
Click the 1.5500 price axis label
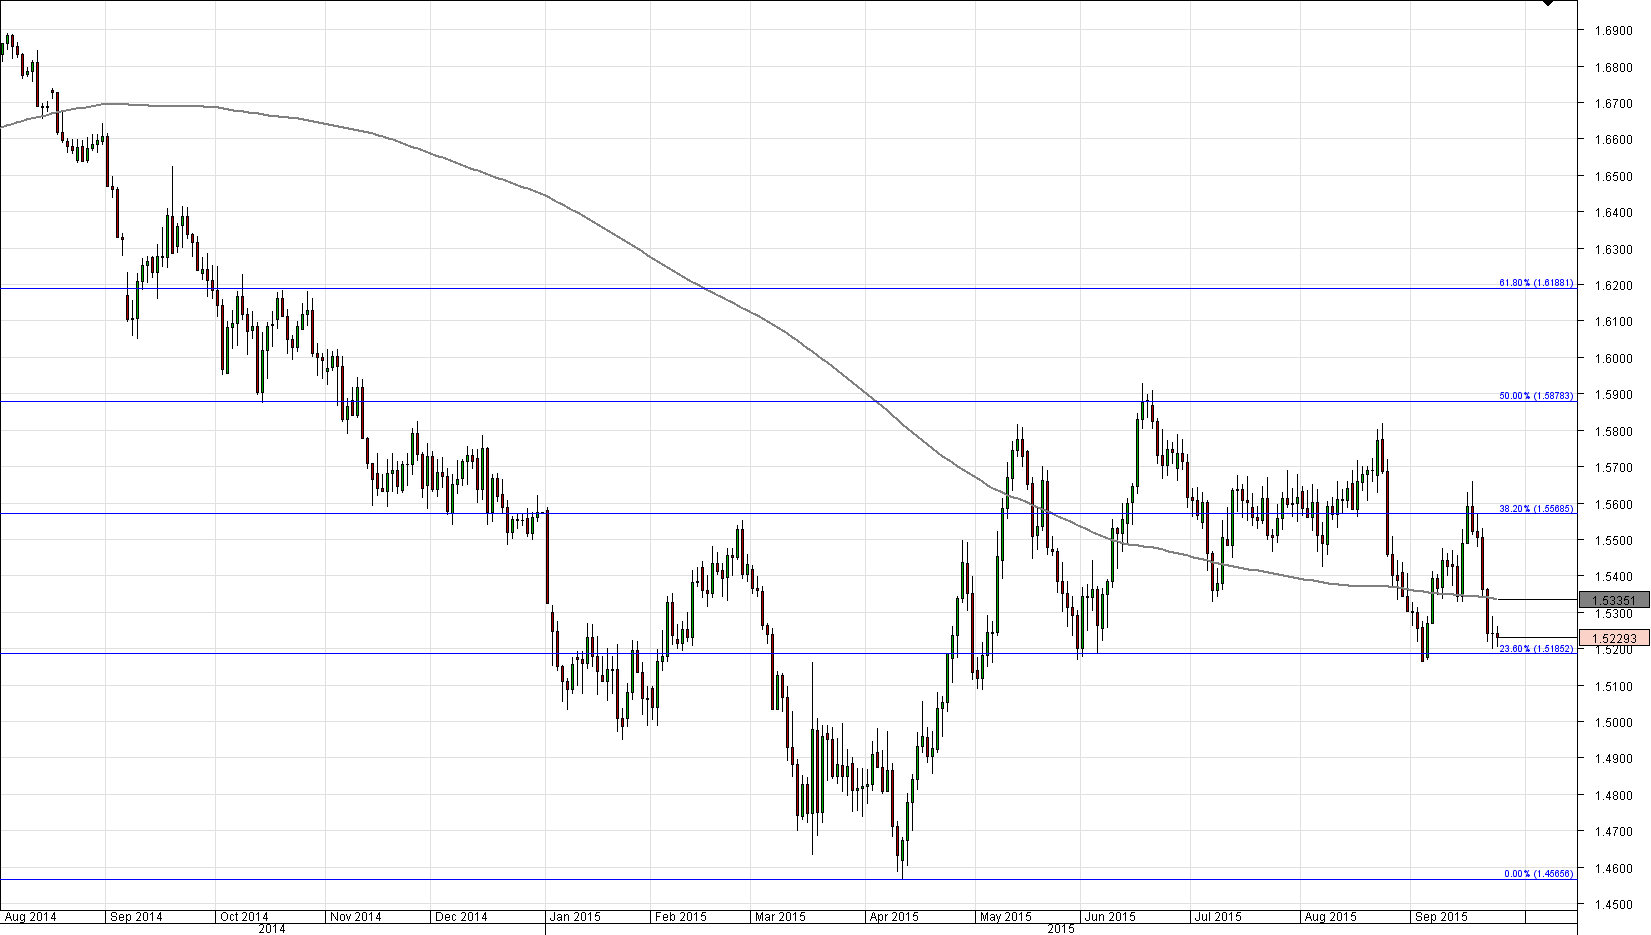point(1613,541)
